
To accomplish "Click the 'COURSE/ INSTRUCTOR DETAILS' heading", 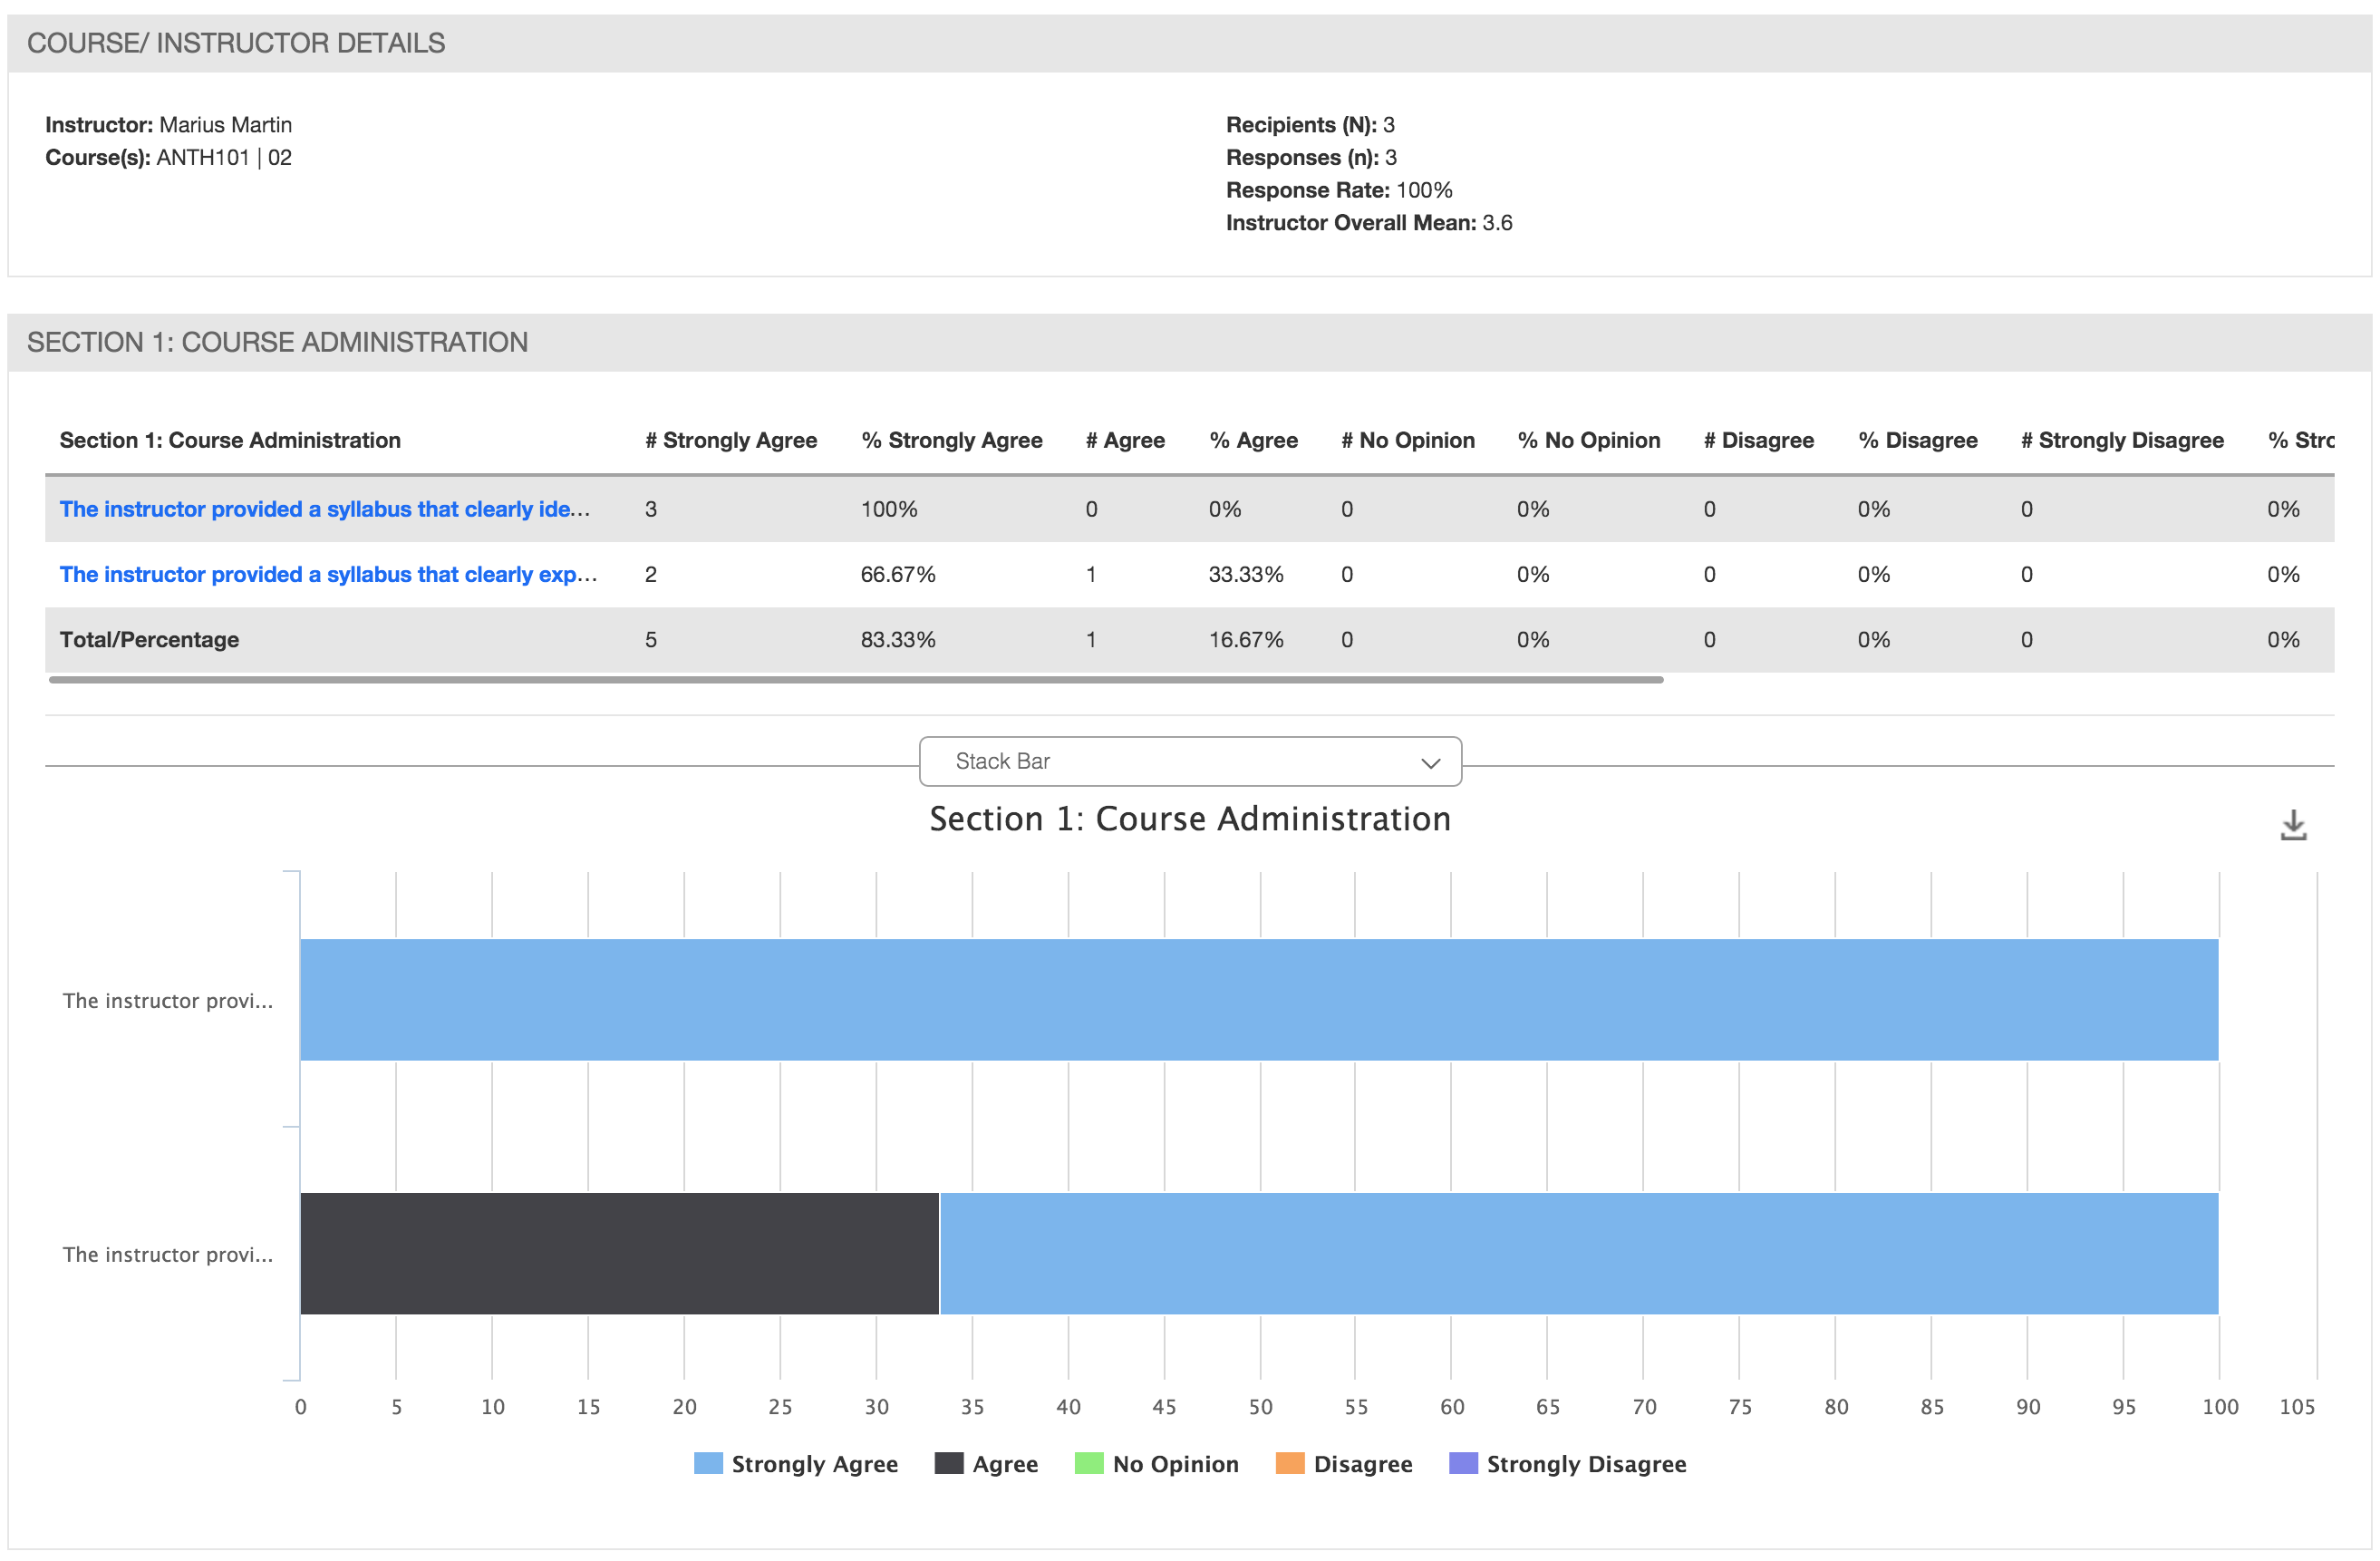I will tap(236, 43).
